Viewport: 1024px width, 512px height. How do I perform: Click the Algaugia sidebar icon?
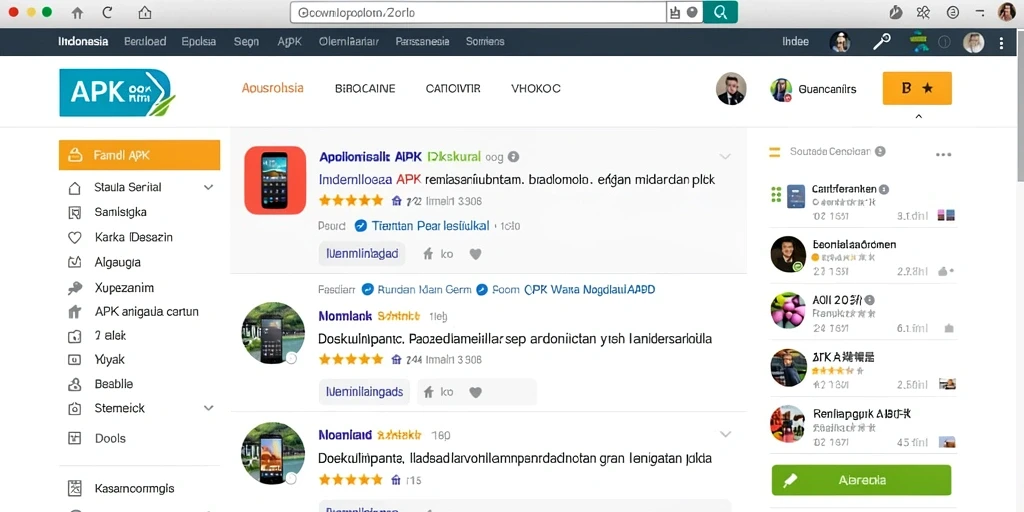(x=74, y=263)
